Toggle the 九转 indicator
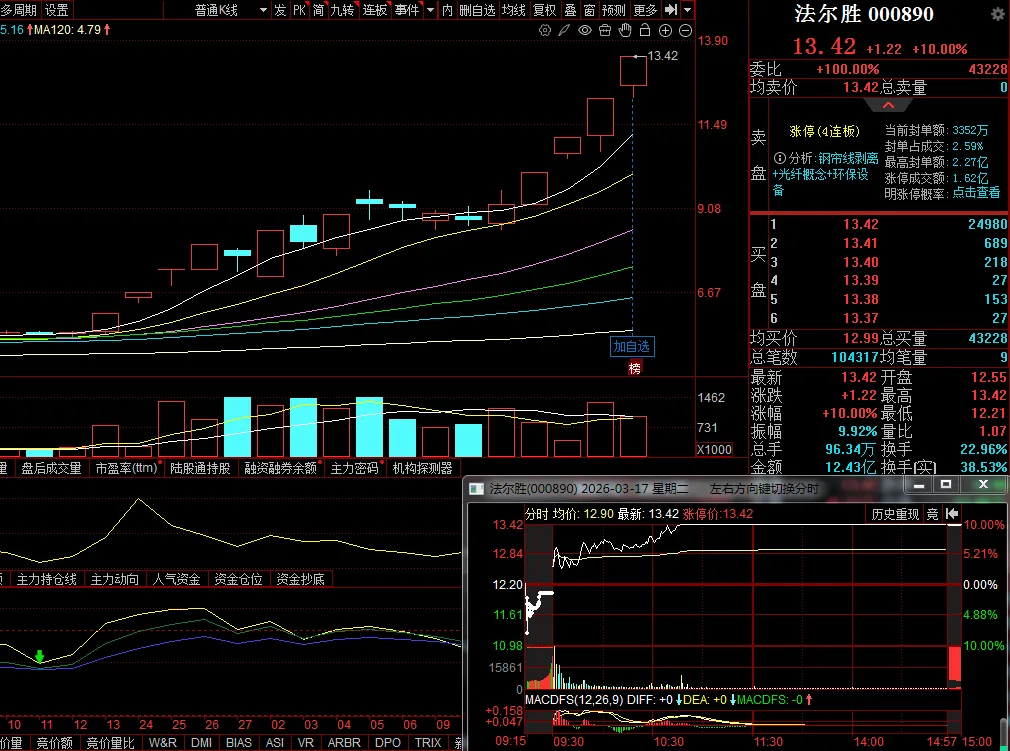 (343, 10)
